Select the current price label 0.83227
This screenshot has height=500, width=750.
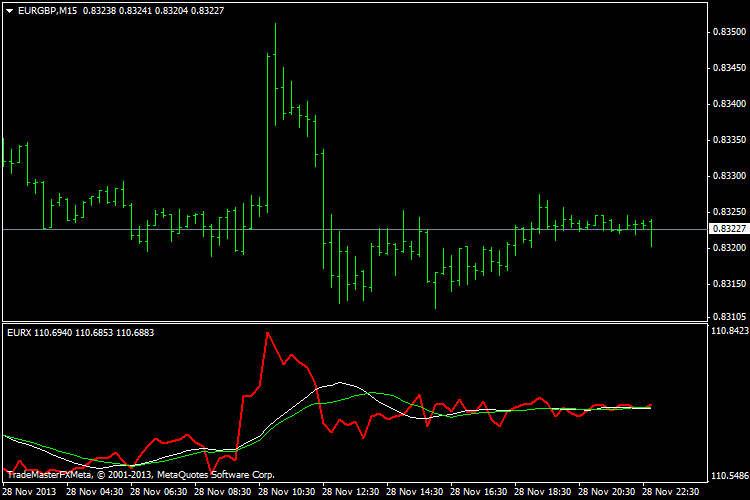[x=727, y=230]
